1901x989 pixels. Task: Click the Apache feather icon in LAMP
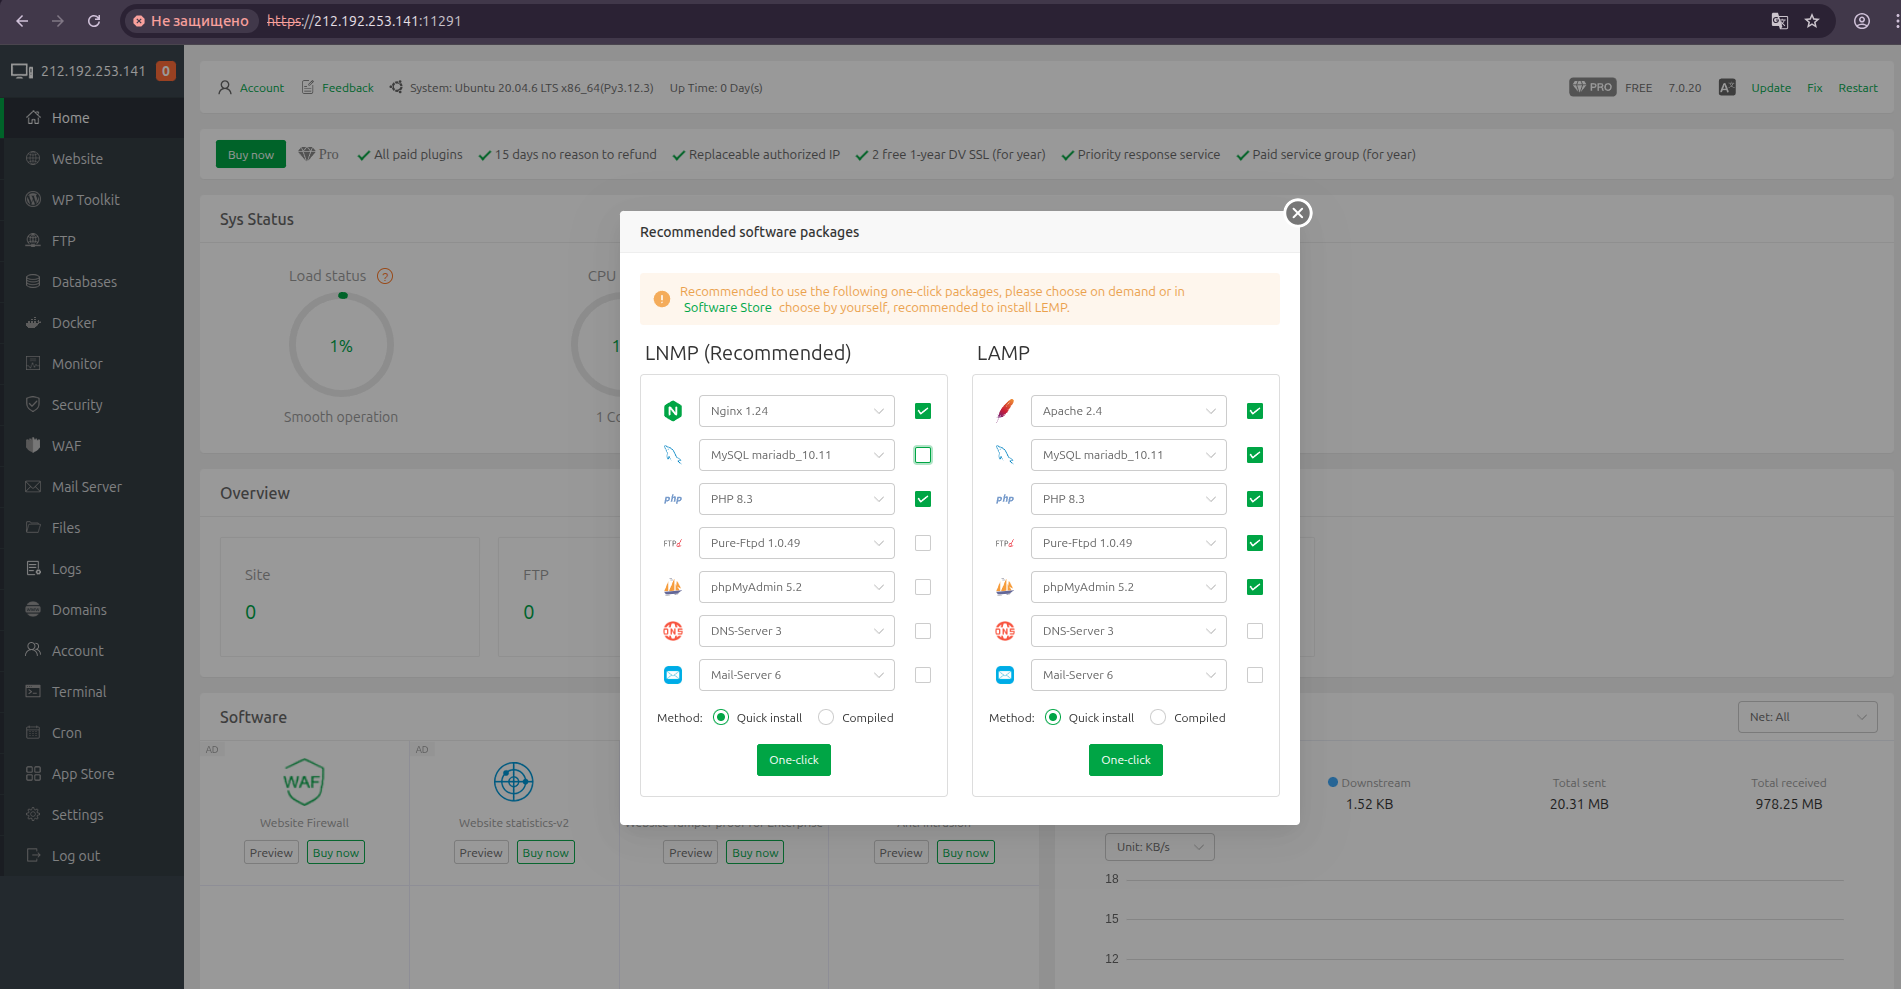pyautogui.click(x=1005, y=411)
